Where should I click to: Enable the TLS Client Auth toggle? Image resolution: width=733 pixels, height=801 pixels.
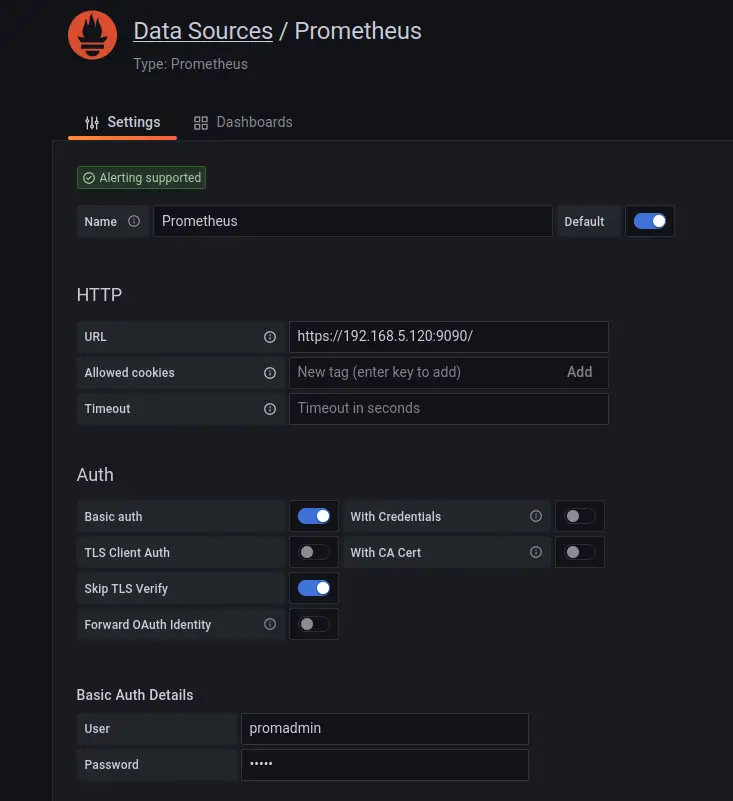pyautogui.click(x=314, y=552)
